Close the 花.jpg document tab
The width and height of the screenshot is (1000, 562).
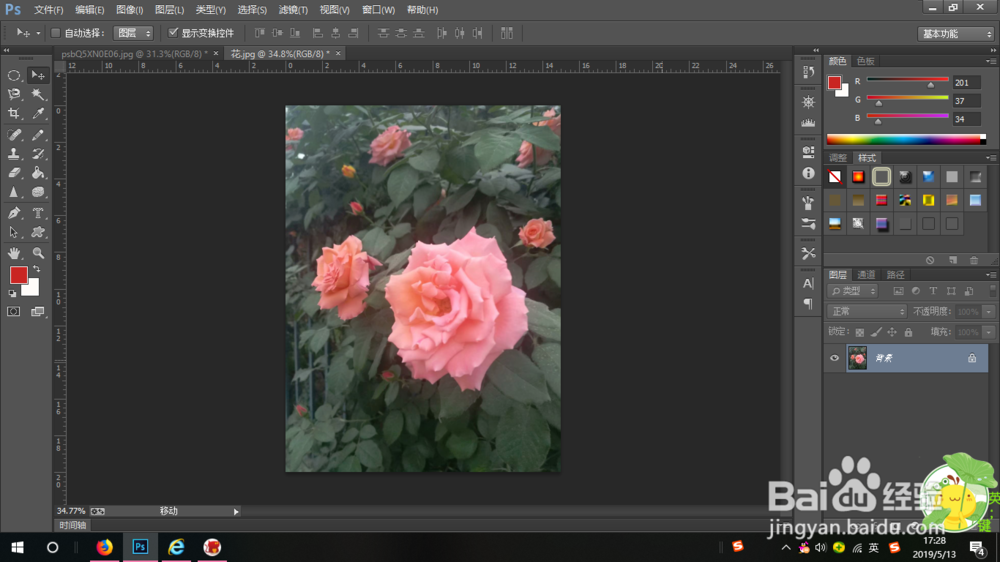point(338,54)
